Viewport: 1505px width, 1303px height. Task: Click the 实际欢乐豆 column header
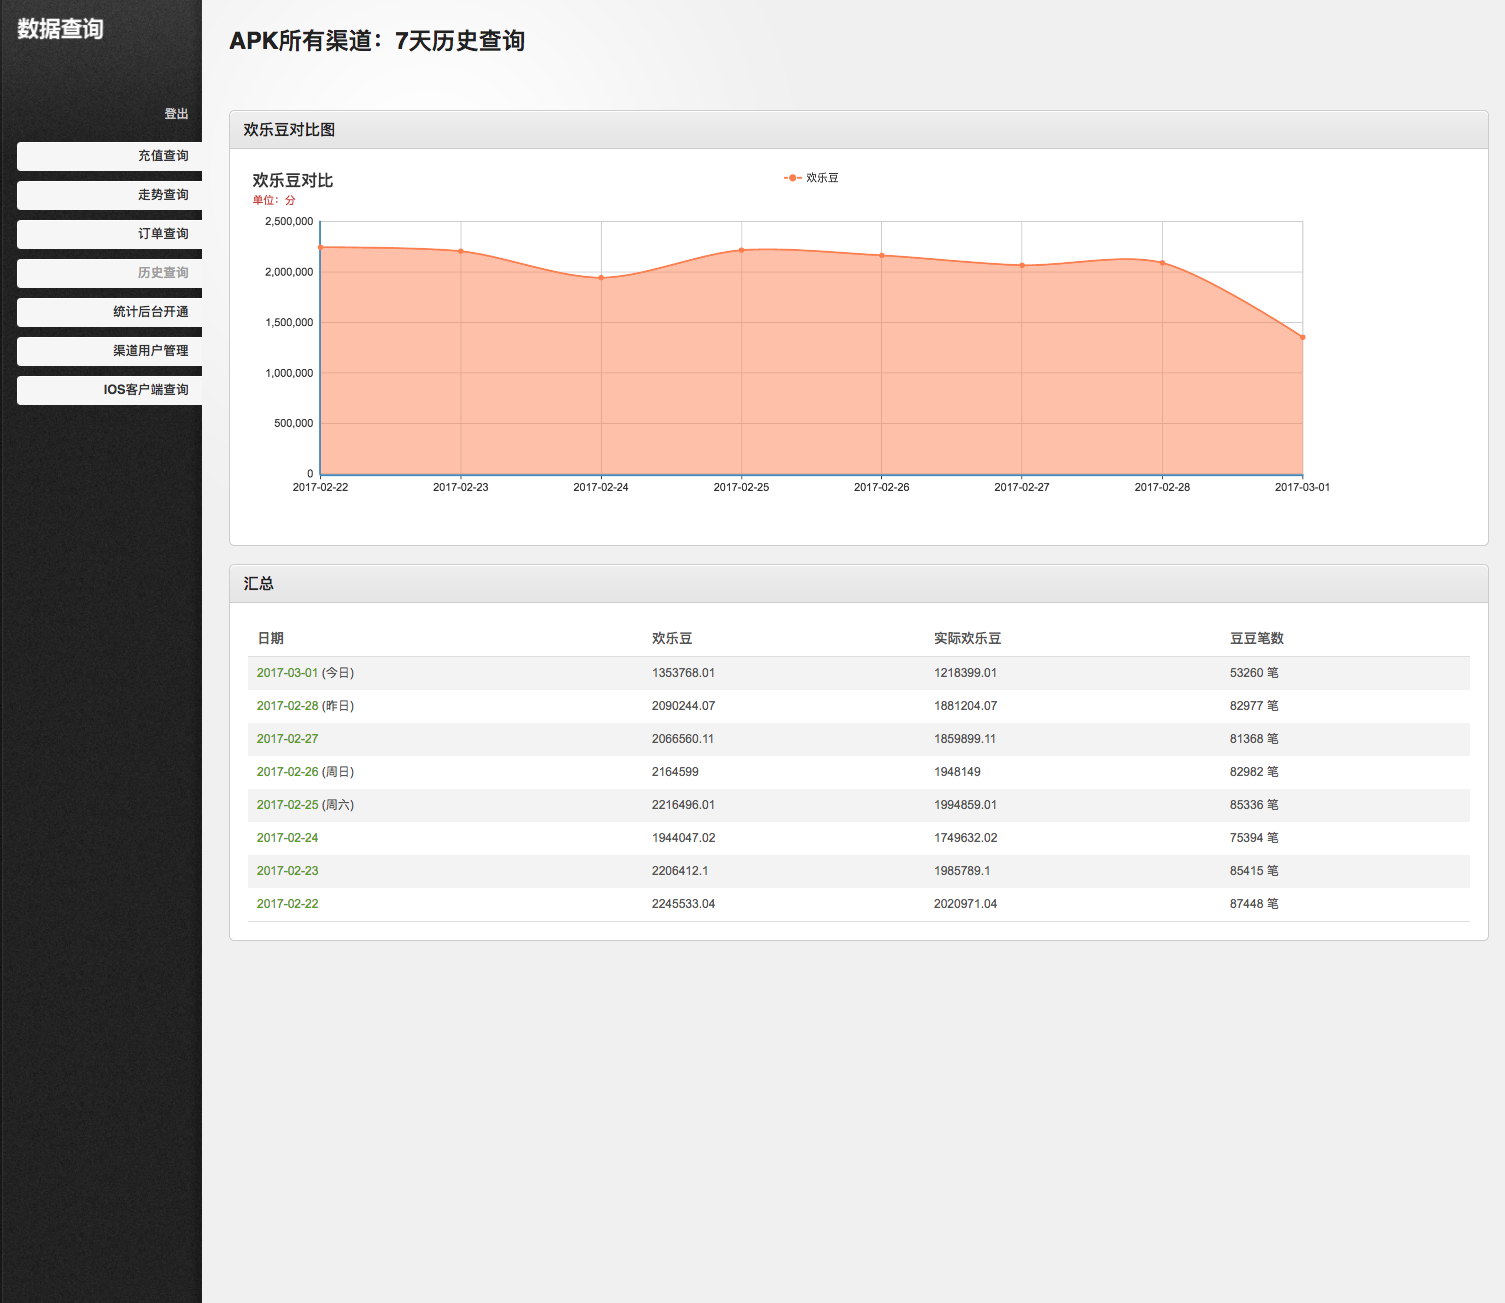[967, 638]
